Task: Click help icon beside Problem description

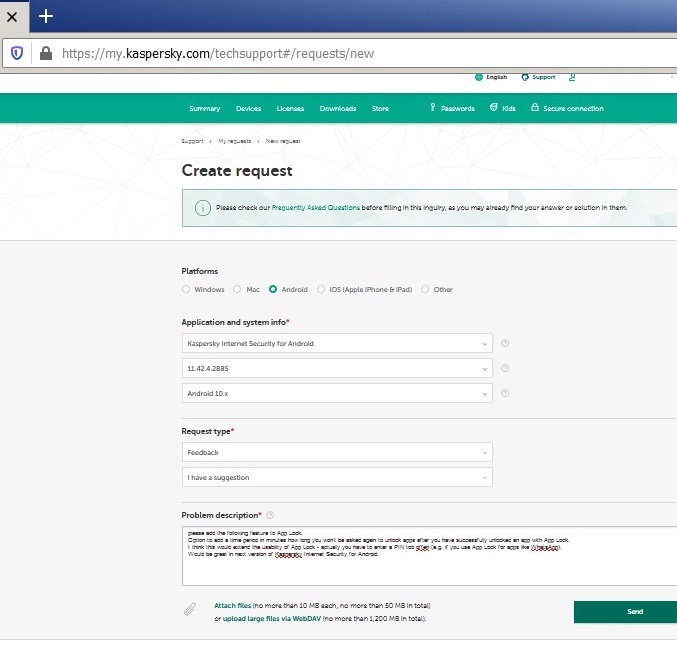Action: [x=270, y=515]
